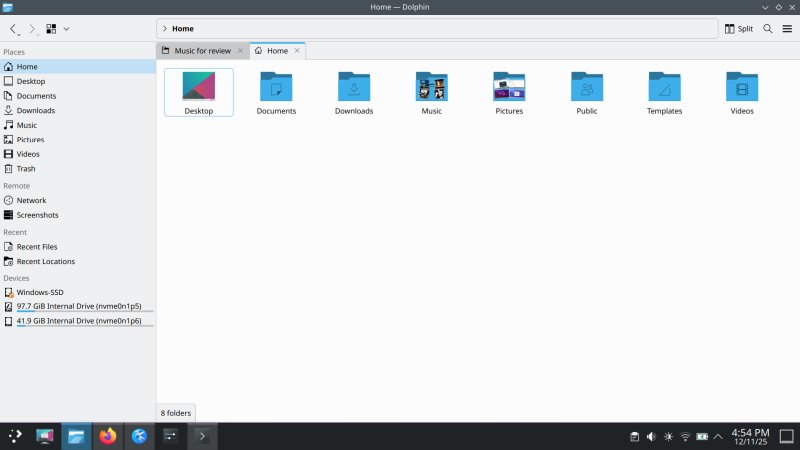Close the Home tab
The width and height of the screenshot is (800, 450).
(x=297, y=51)
